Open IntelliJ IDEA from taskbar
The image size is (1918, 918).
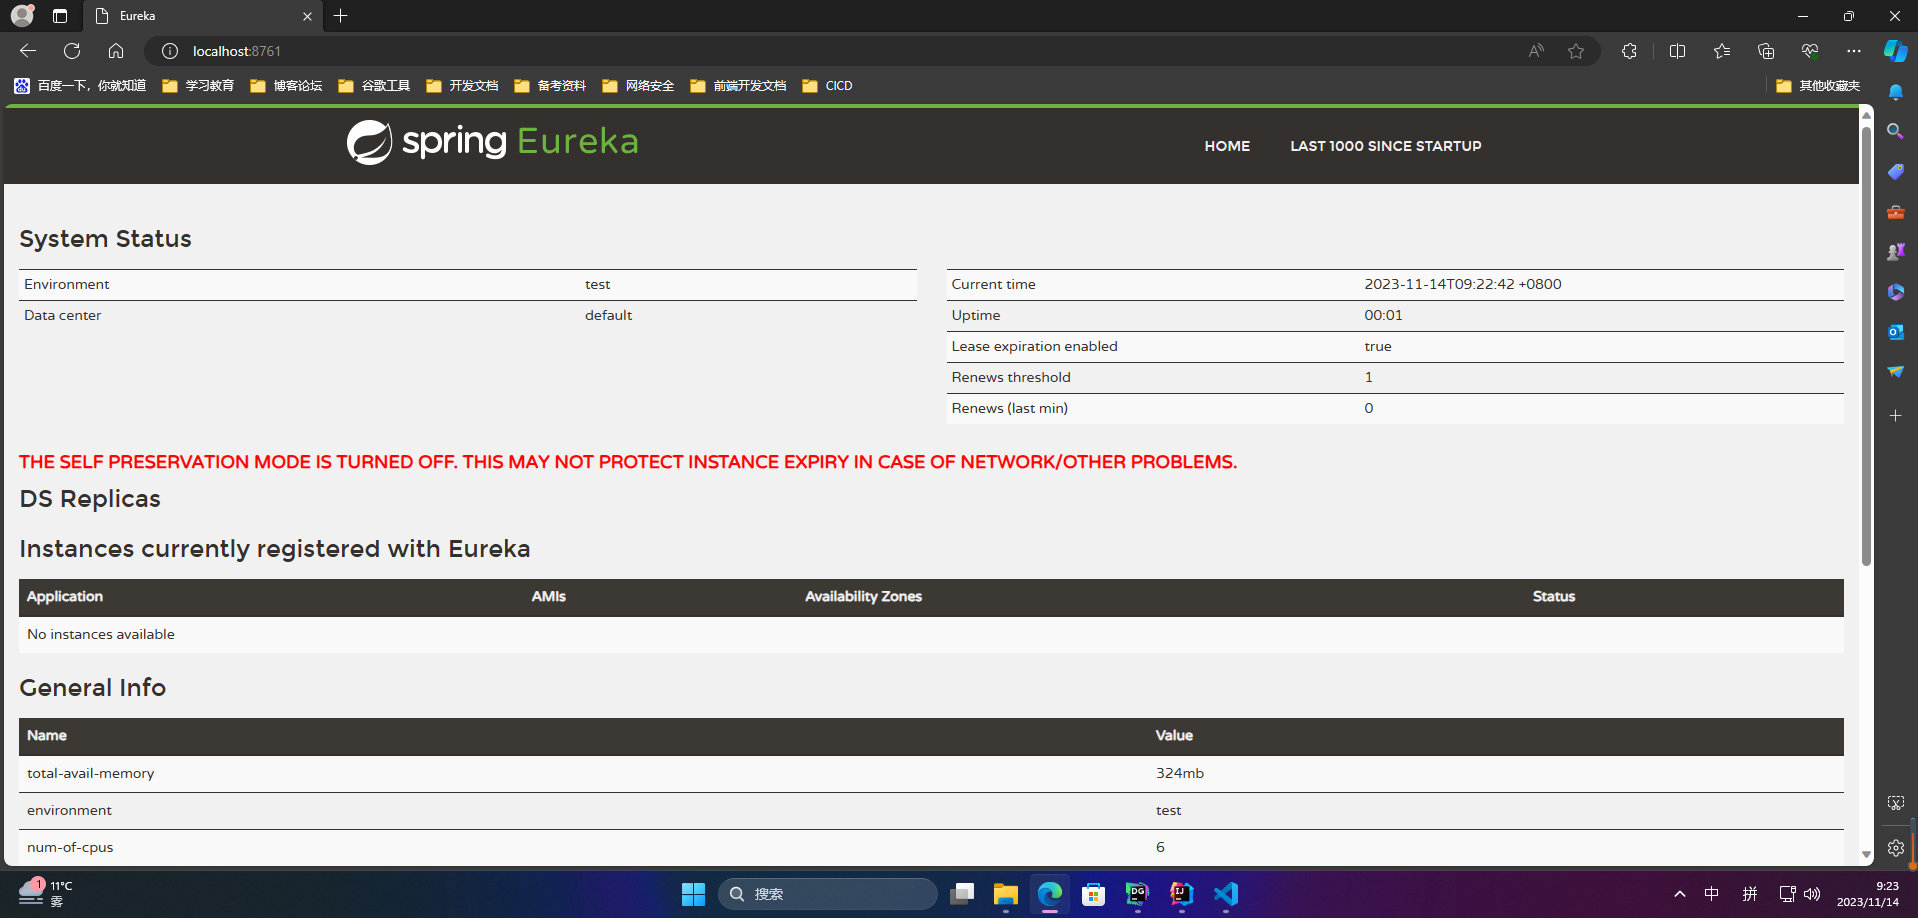coord(1181,894)
